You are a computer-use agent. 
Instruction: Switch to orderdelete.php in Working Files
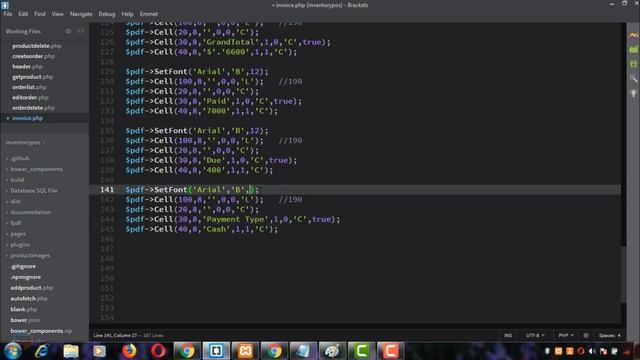[x=33, y=108]
